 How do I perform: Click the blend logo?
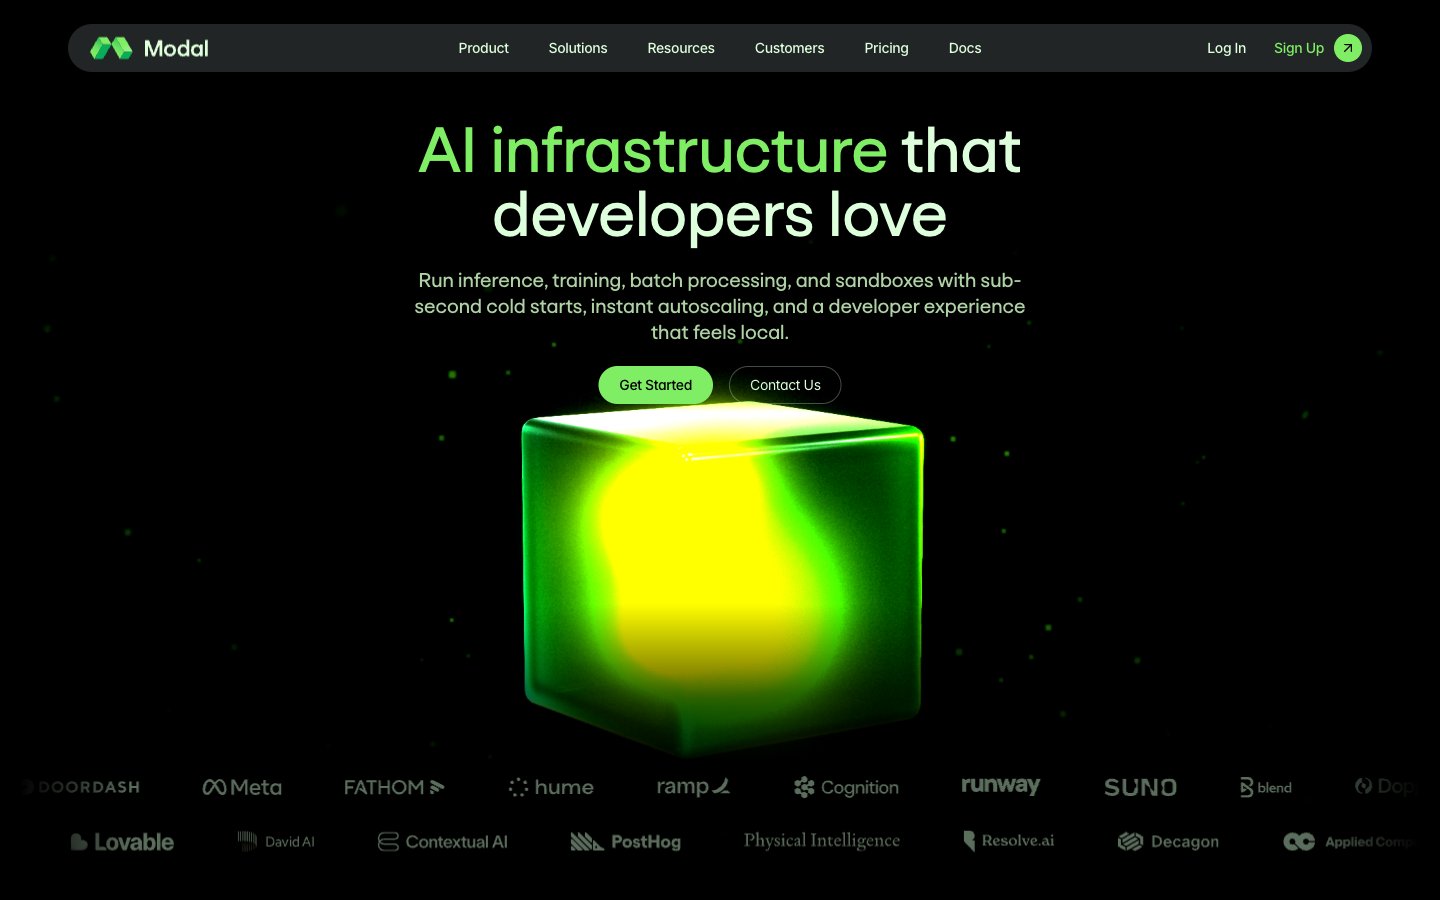[1265, 787]
